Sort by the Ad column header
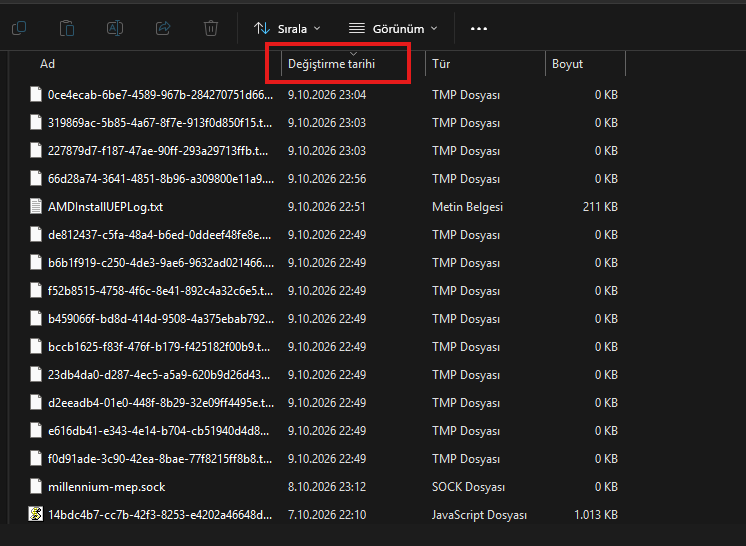Viewport: 746px width, 546px height. tap(47, 64)
